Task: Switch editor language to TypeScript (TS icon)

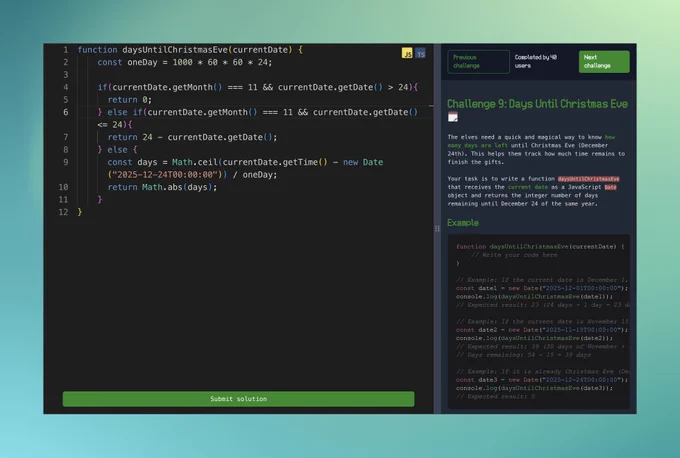Action: click(x=420, y=53)
